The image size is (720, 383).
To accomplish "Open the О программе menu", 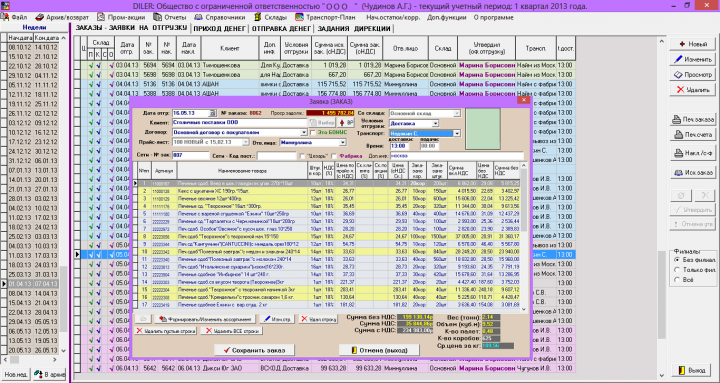I will click(493, 17).
